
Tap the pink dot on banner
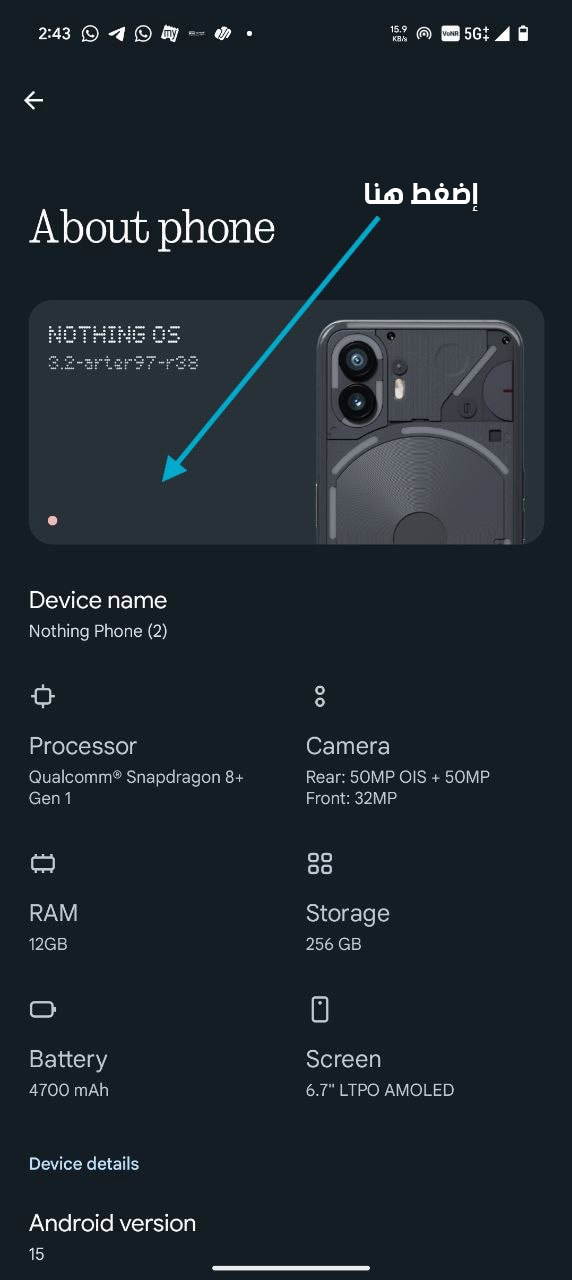pos(52,520)
